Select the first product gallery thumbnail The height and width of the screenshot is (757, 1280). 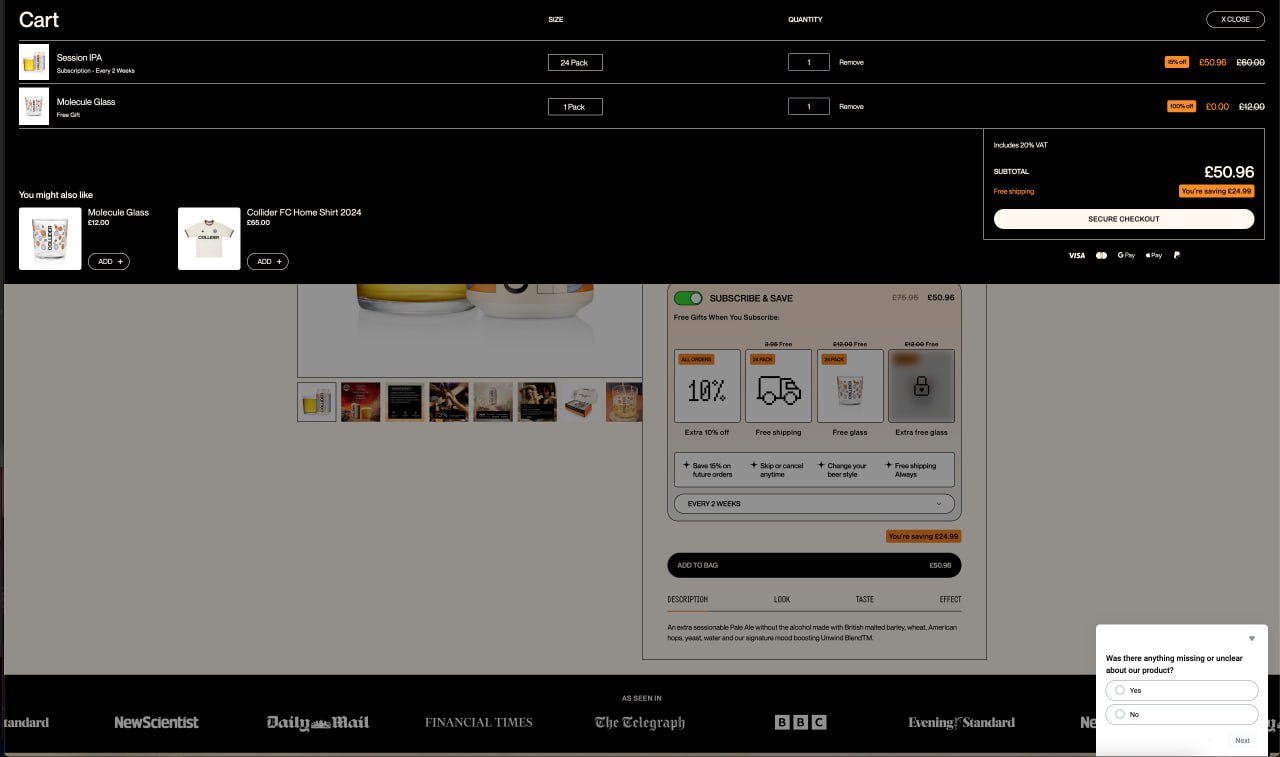click(317, 402)
